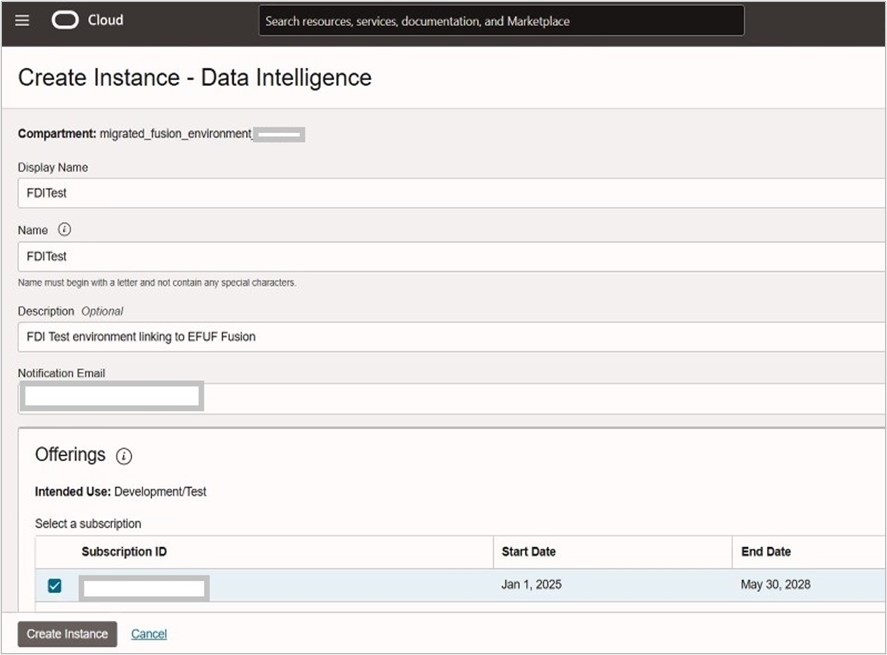Click the Subscription ID column header
The width and height of the screenshot is (887, 655).
(124, 552)
